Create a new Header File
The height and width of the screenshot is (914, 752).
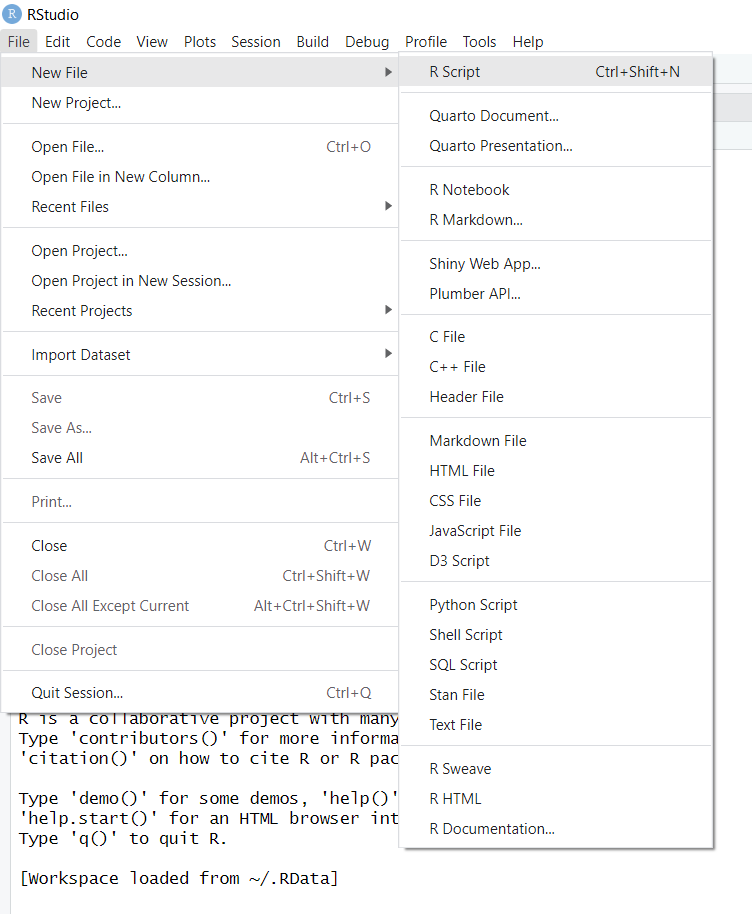pyautogui.click(x=556, y=397)
